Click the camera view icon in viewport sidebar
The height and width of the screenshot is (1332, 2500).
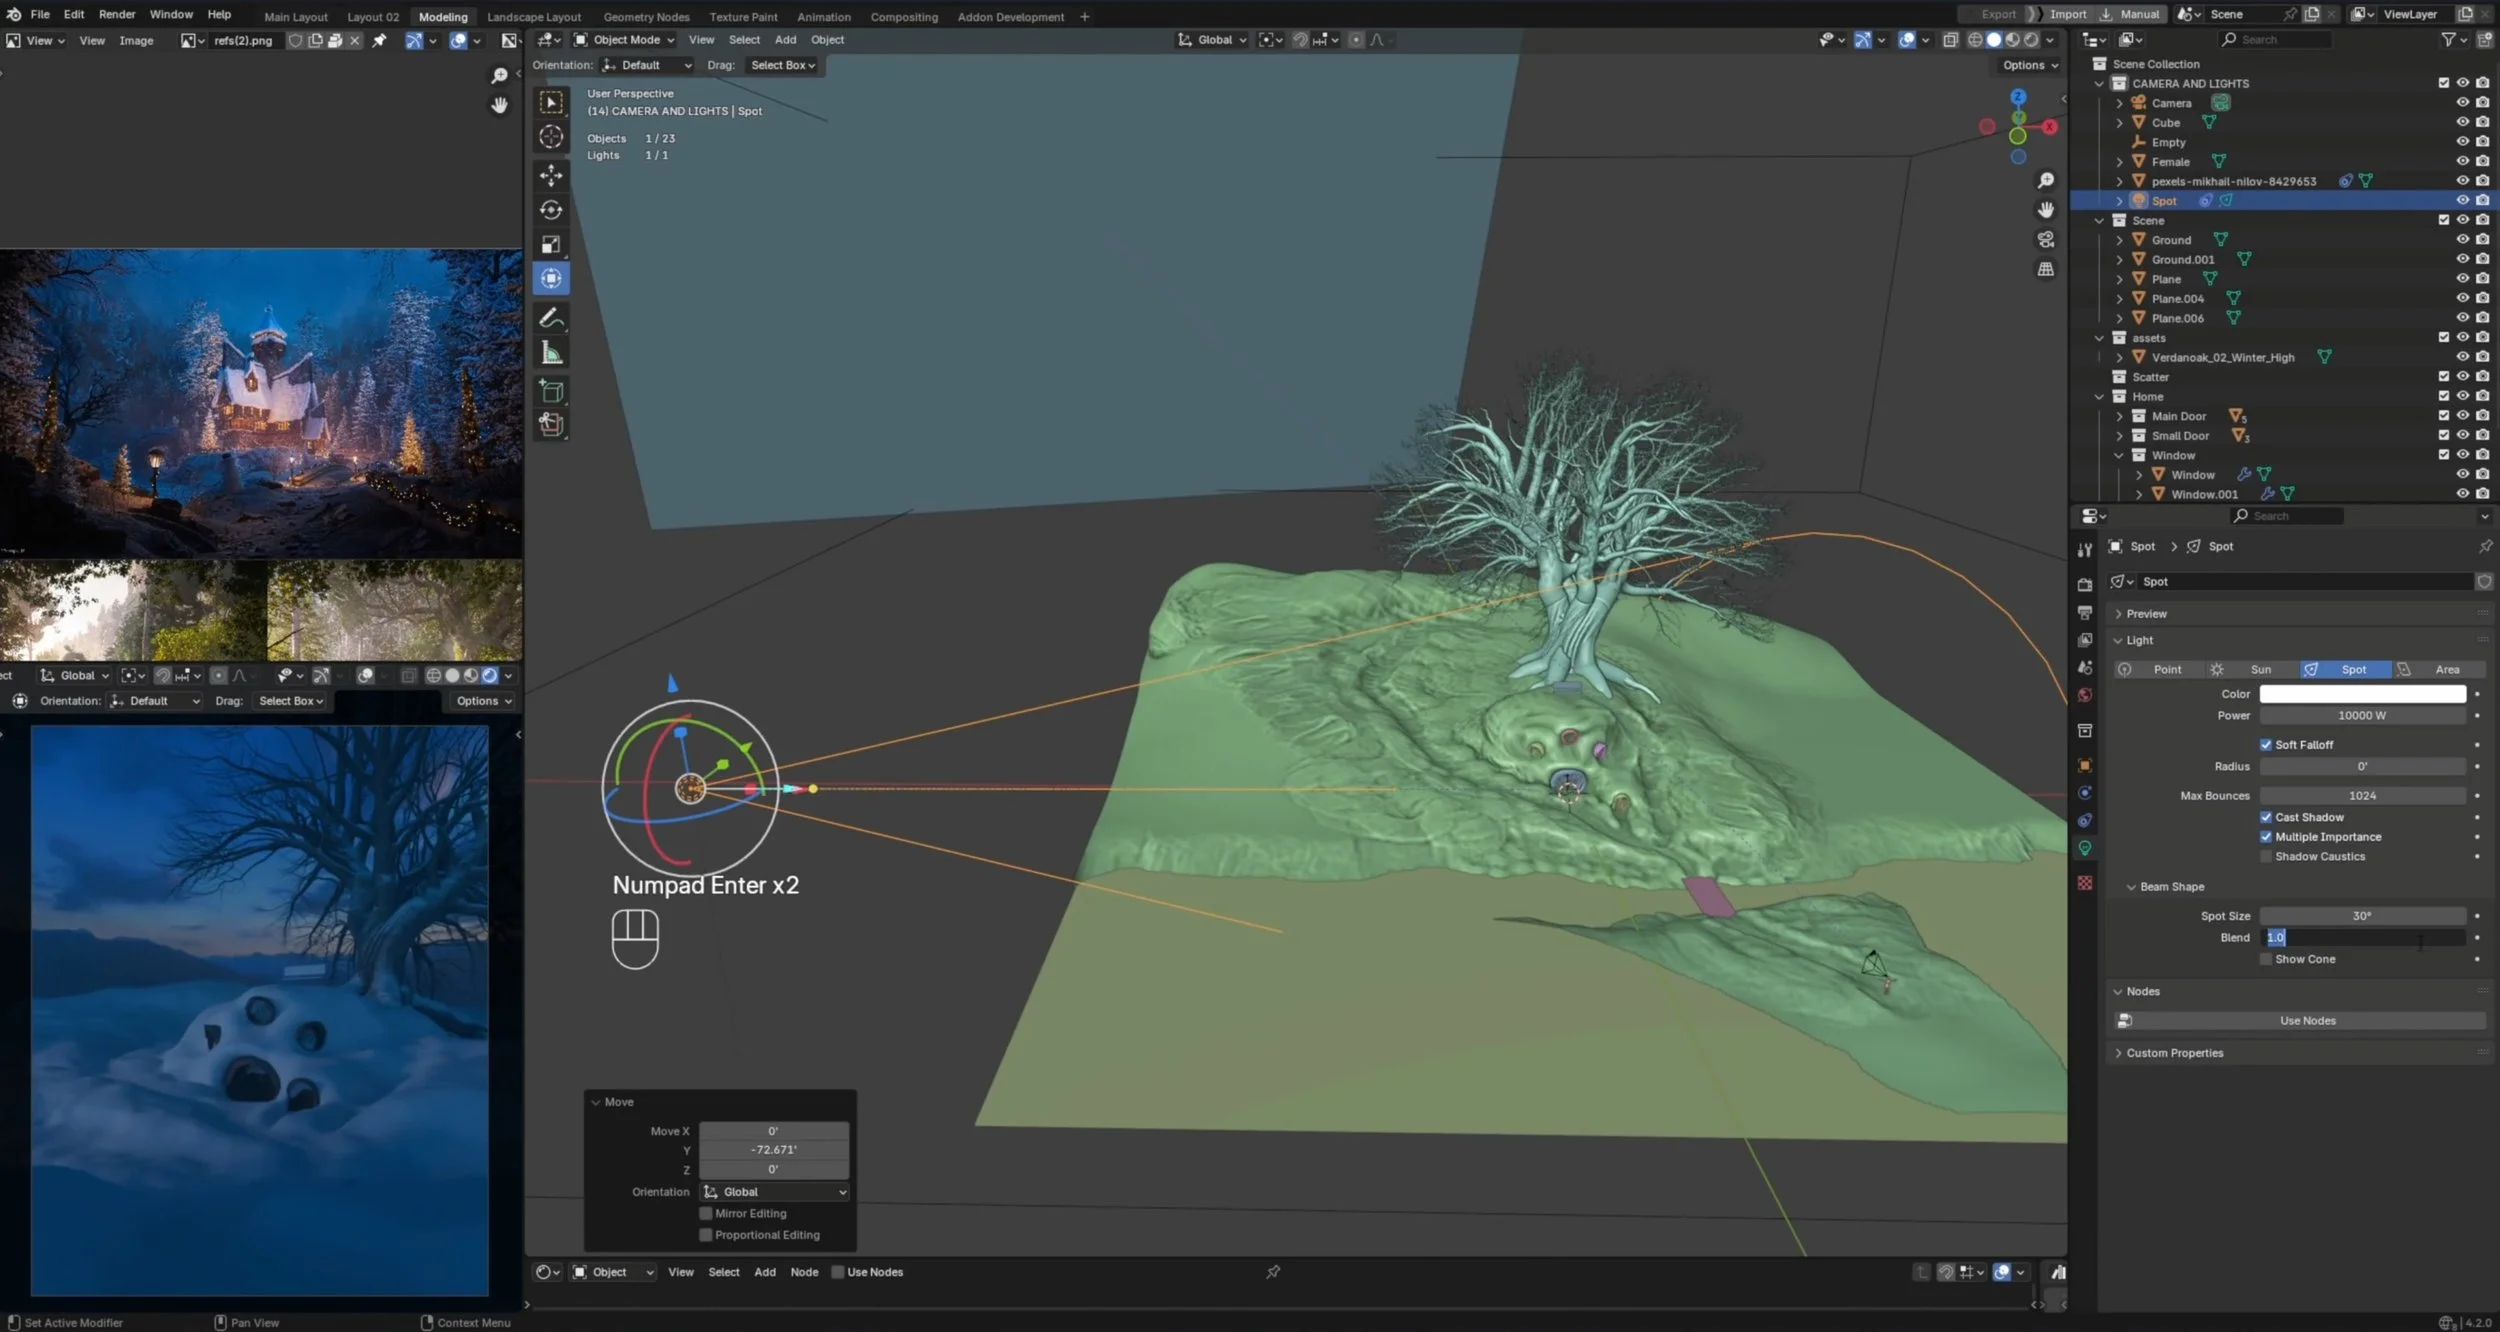[x=2045, y=239]
